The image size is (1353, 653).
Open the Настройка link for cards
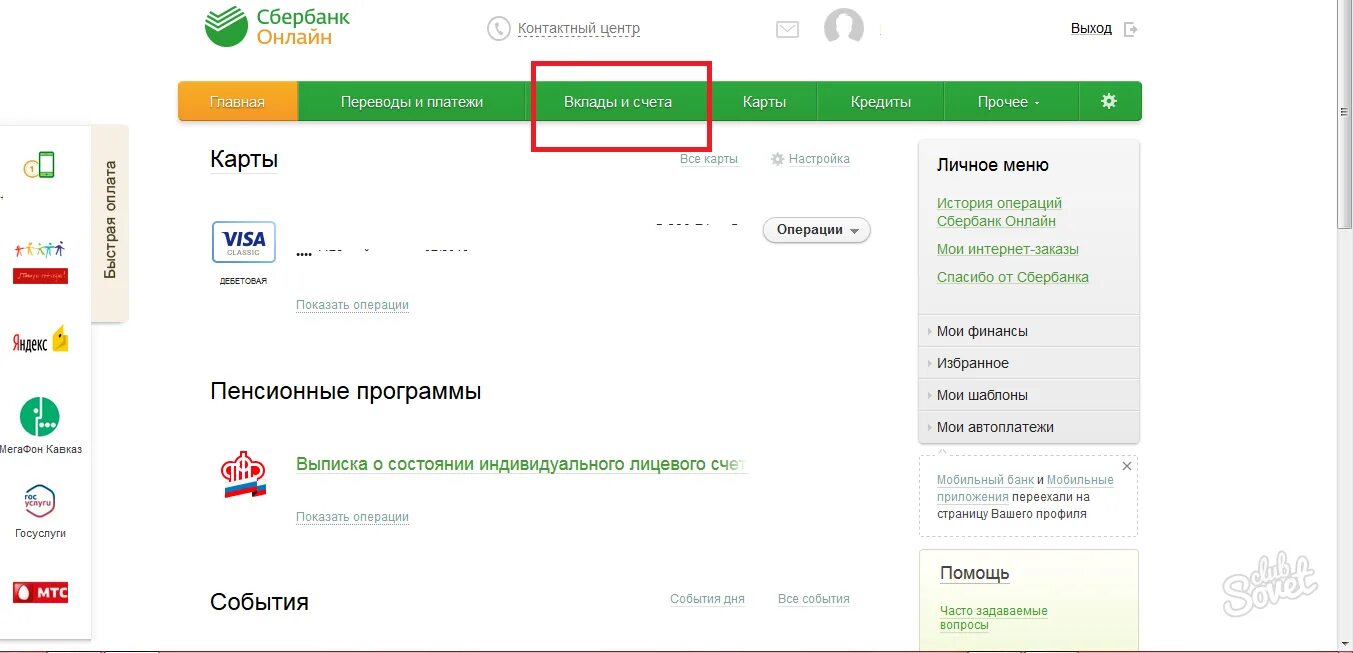pyautogui.click(x=819, y=159)
